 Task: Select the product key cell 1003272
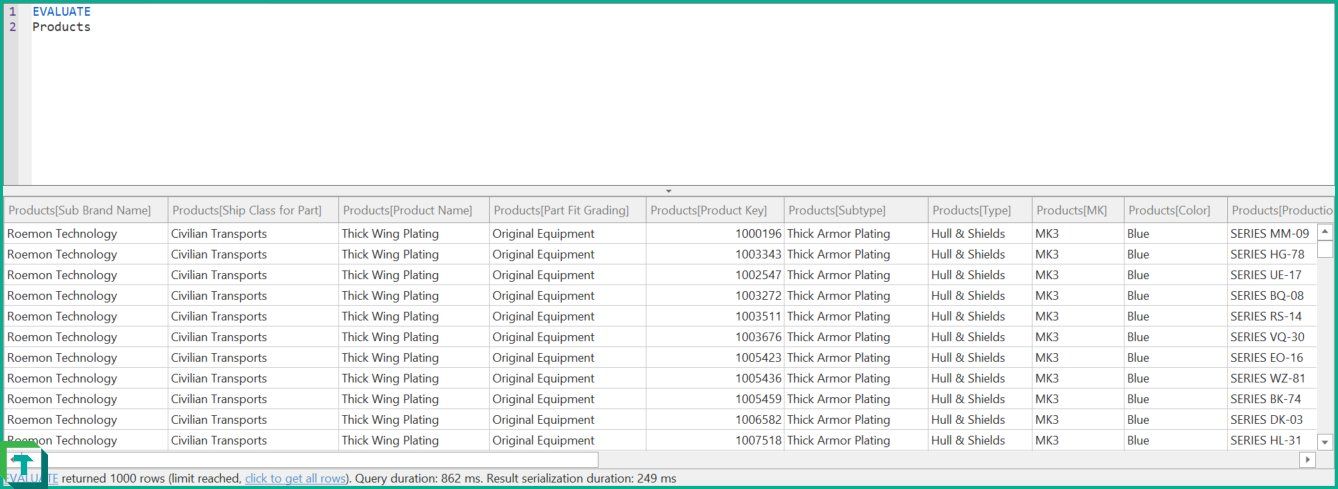point(715,296)
